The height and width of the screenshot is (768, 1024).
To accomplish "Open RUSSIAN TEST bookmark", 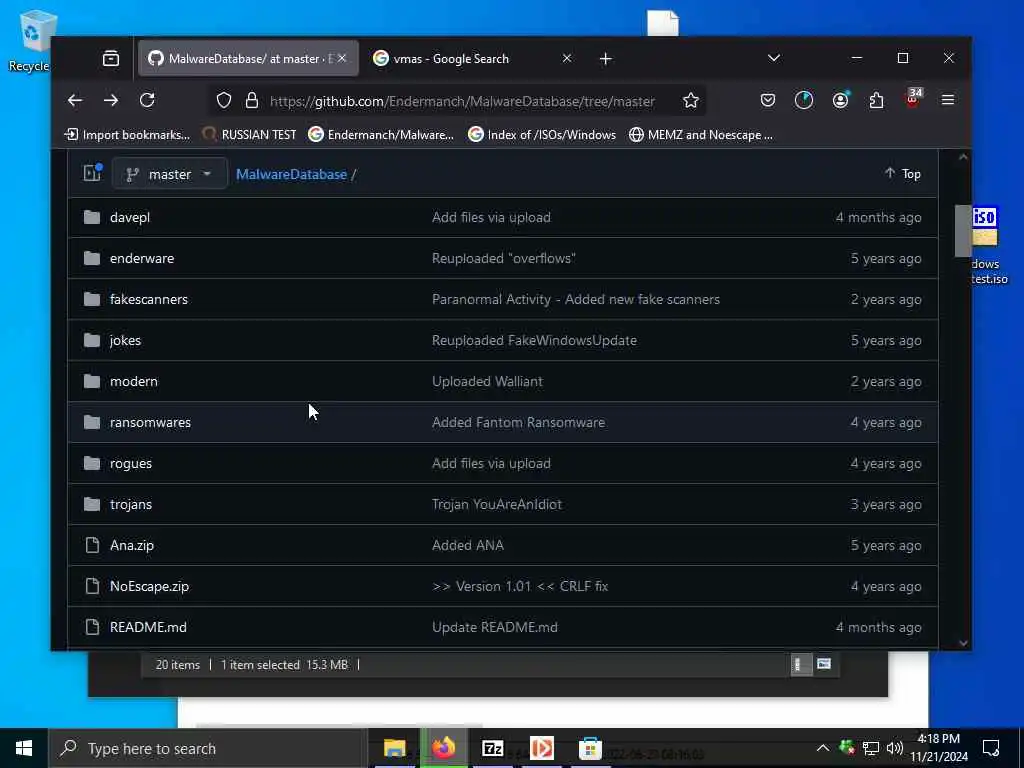I will point(249,135).
